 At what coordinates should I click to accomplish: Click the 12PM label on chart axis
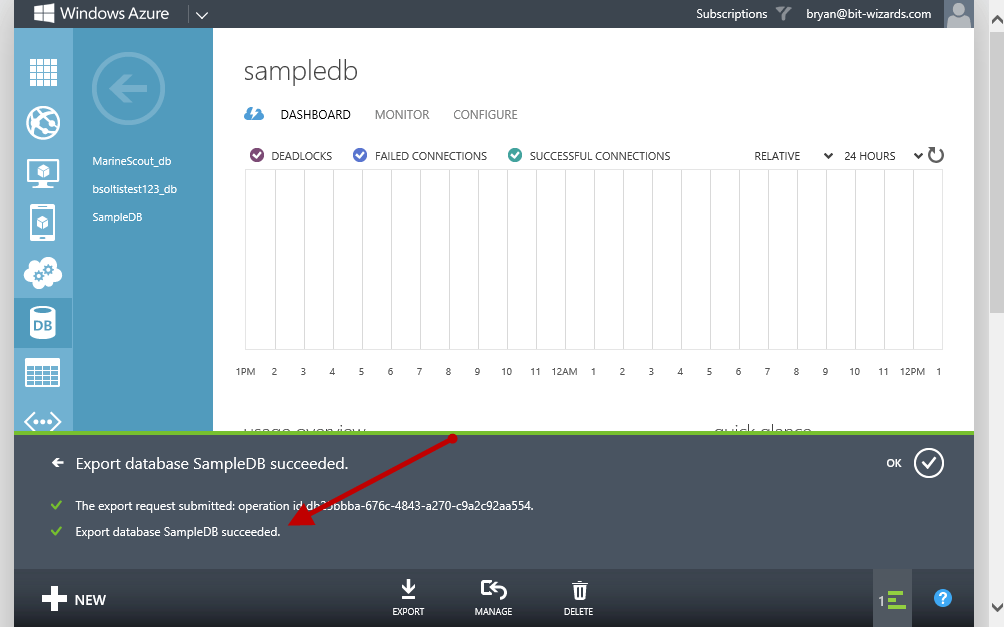pos(912,371)
